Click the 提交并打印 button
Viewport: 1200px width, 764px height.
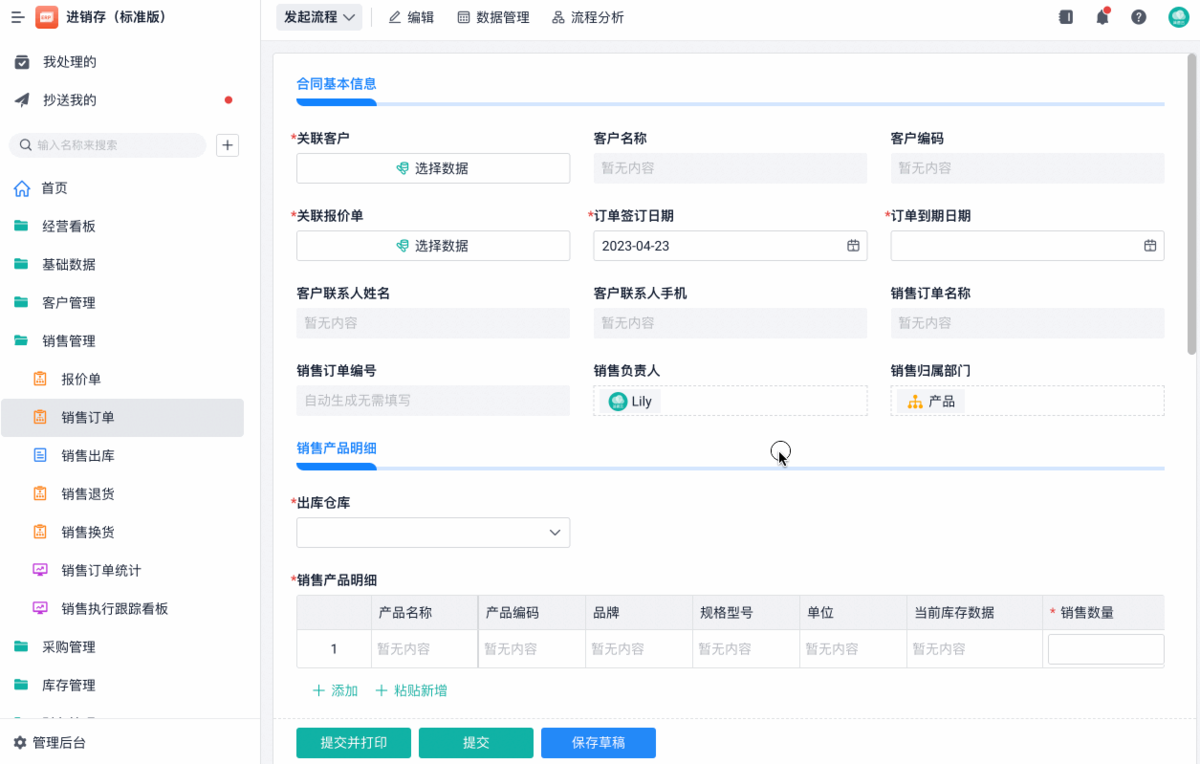[353, 743]
